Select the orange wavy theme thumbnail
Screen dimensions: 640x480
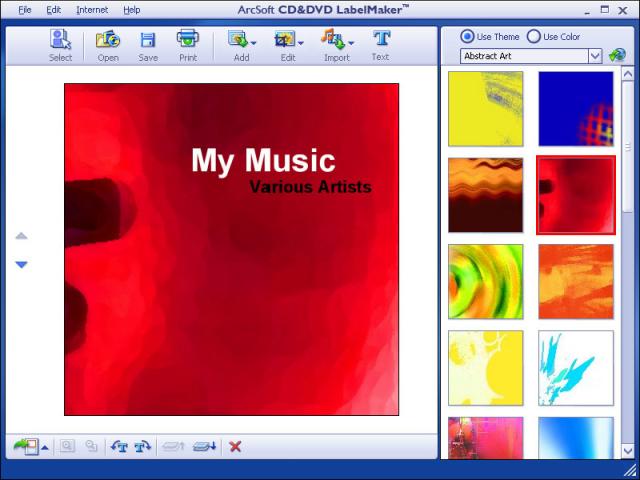pyautogui.click(x=485, y=195)
